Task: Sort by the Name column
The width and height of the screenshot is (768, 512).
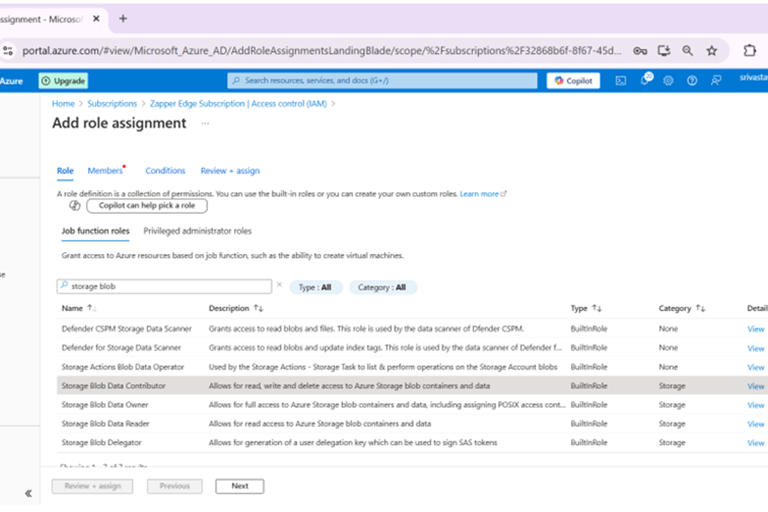Action: [78, 308]
